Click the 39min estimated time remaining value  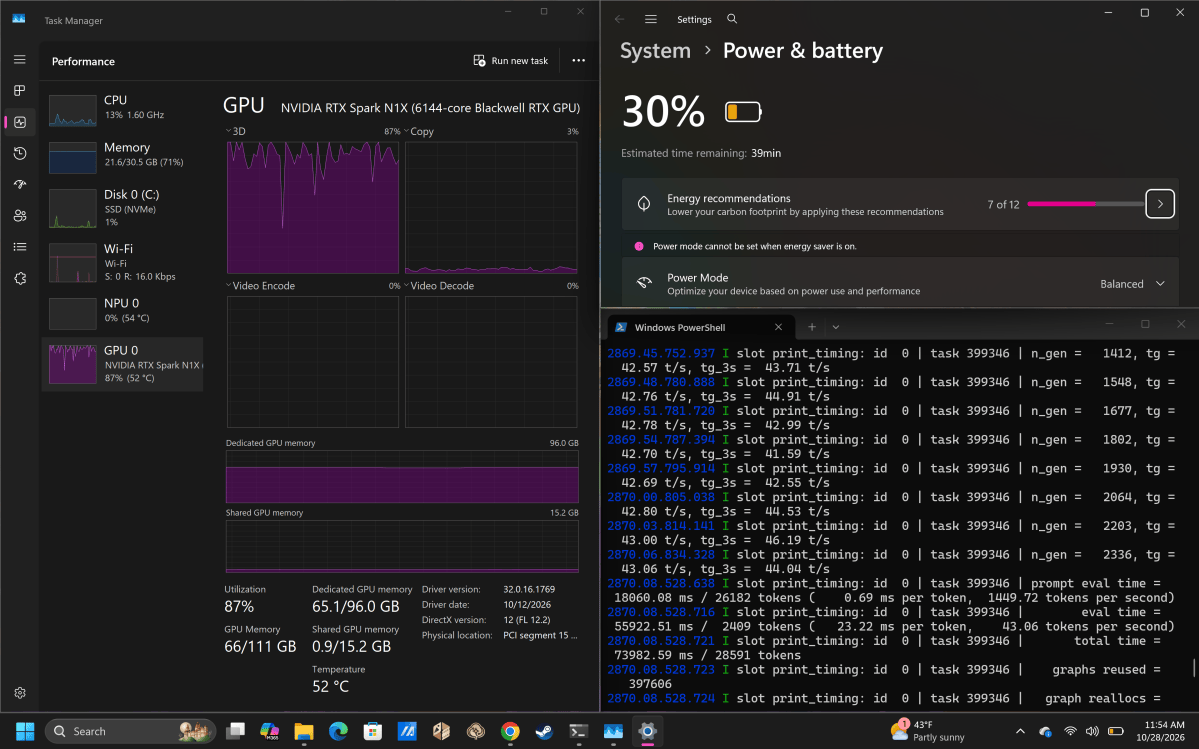tap(765, 153)
